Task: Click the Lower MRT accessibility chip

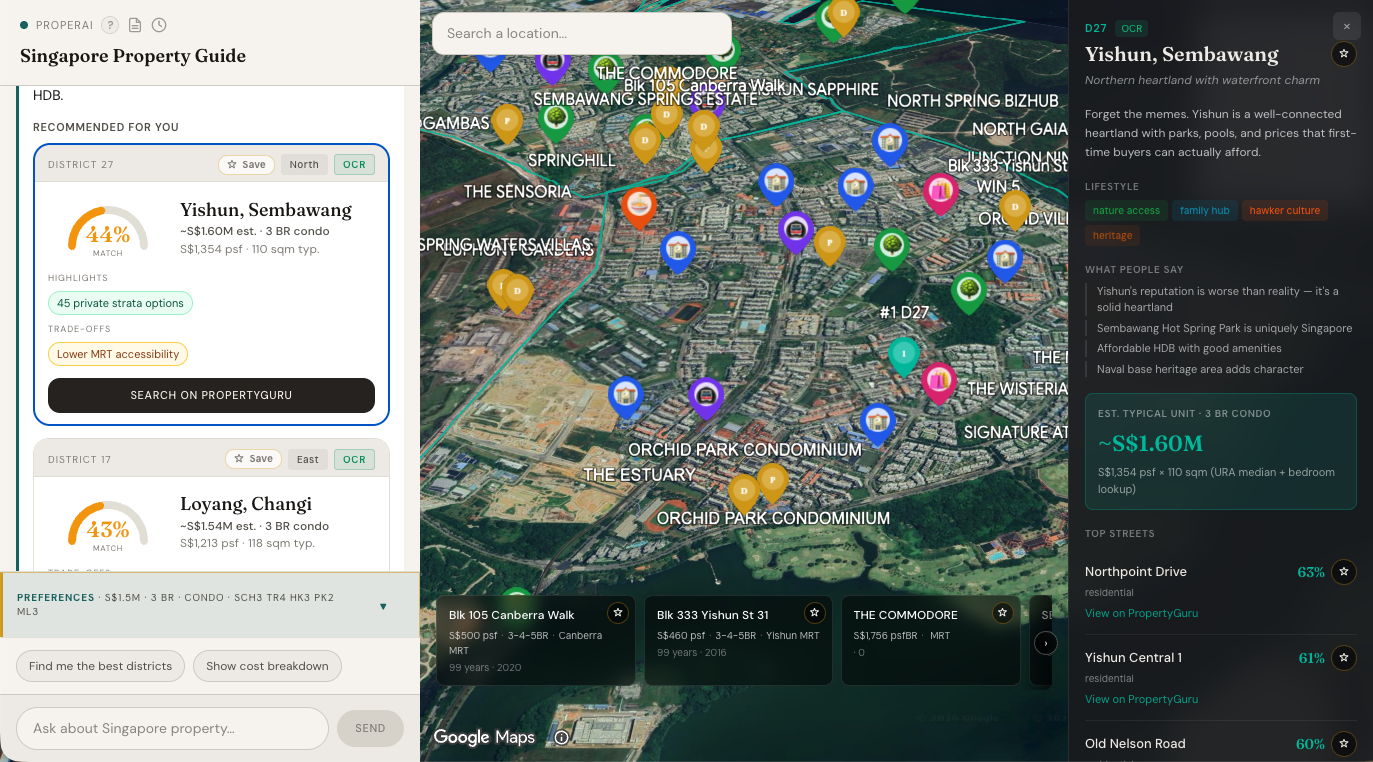Action: click(x=118, y=354)
